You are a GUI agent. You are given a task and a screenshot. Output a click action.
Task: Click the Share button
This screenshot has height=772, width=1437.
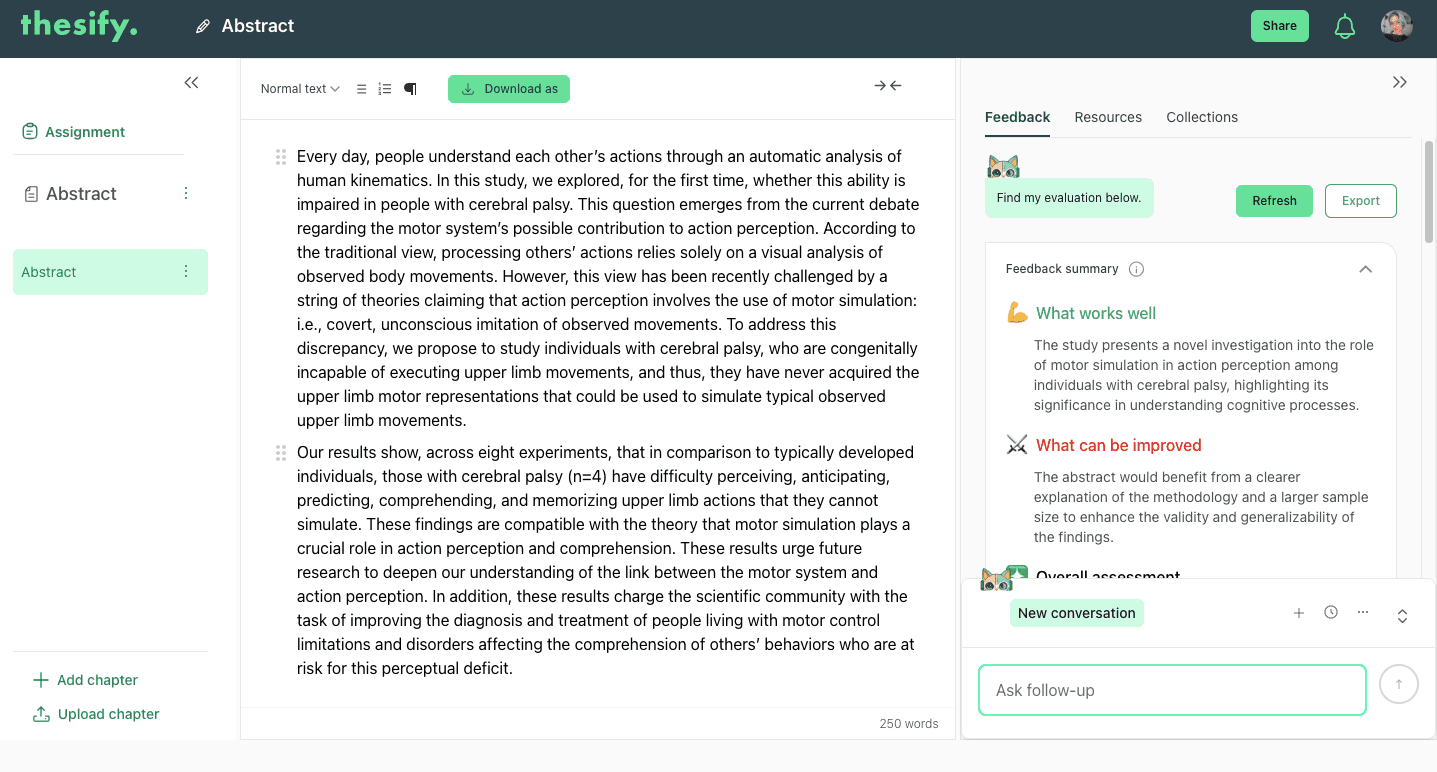[x=1280, y=26]
